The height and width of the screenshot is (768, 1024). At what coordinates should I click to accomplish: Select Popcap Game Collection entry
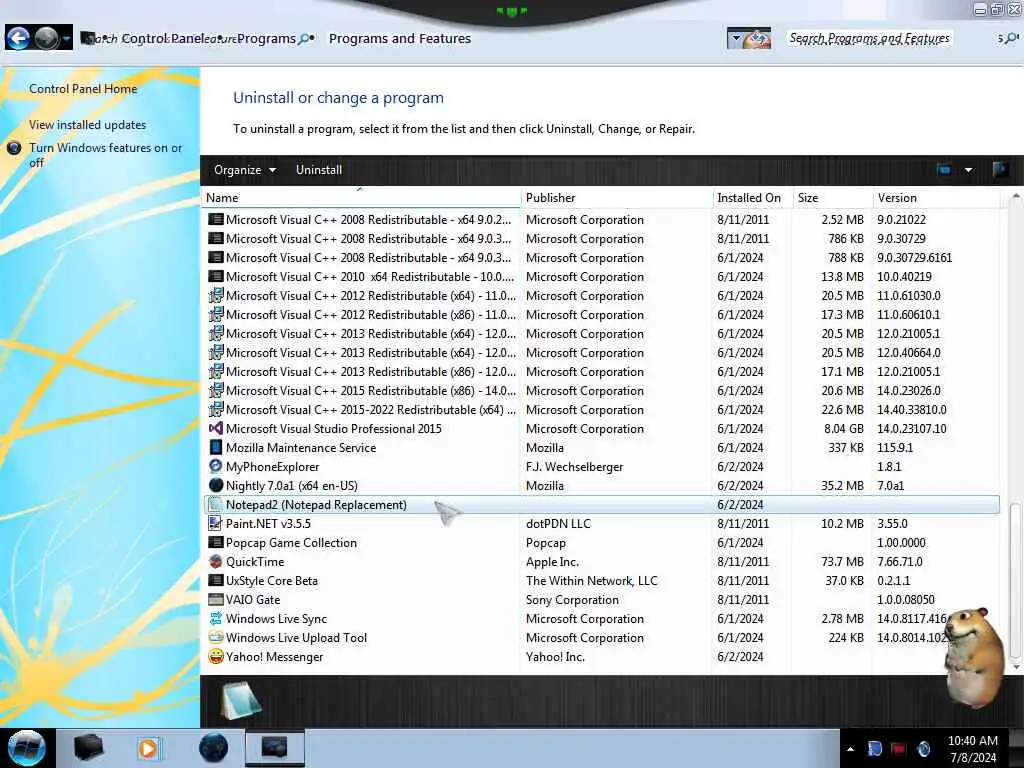601,542
